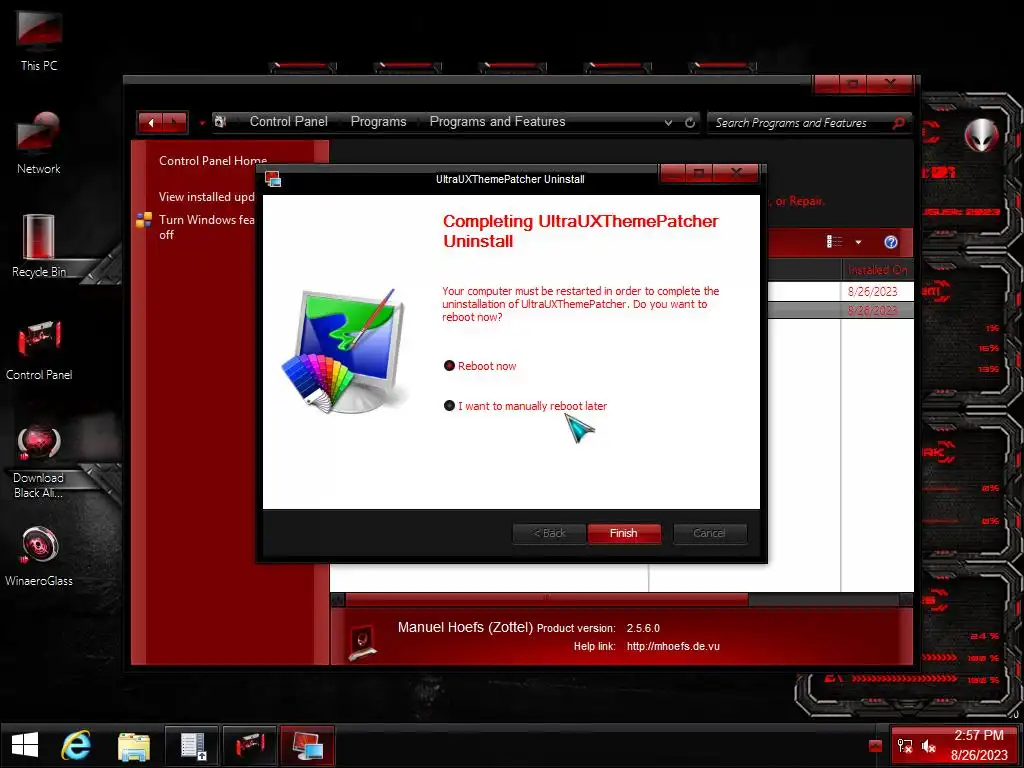1024x768 pixels.
Task: Open the blue help question mark icon
Action: [891, 242]
